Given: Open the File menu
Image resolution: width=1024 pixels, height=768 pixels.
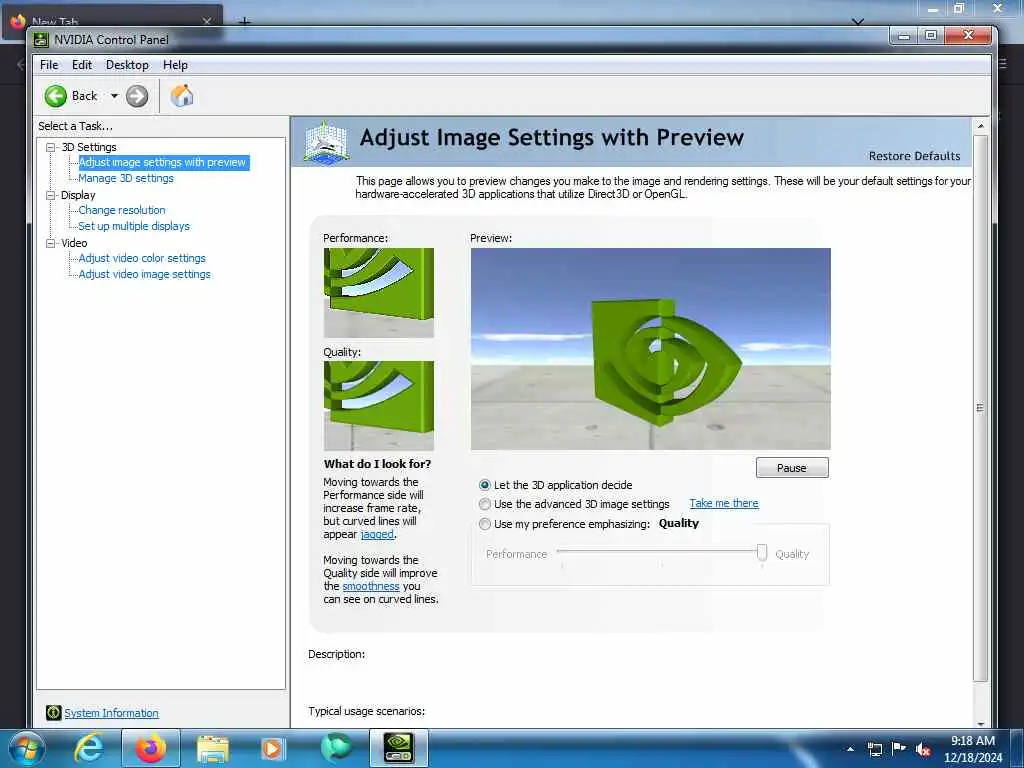Looking at the screenshot, I should tap(49, 65).
